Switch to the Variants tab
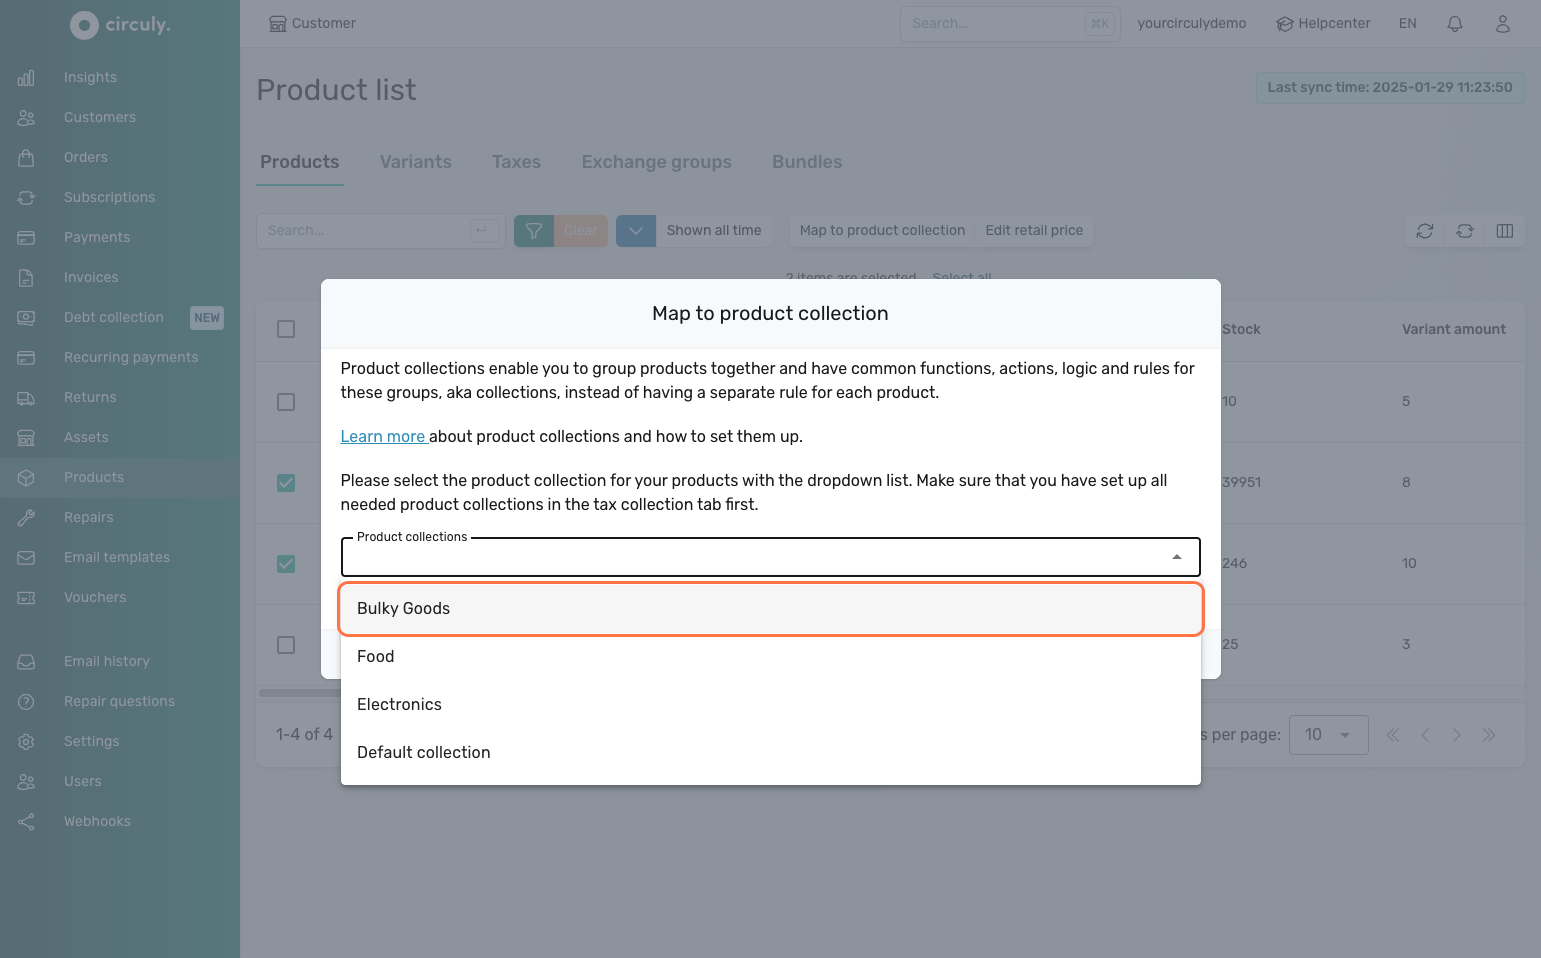Image resolution: width=1541 pixels, height=958 pixels. coord(416,162)
